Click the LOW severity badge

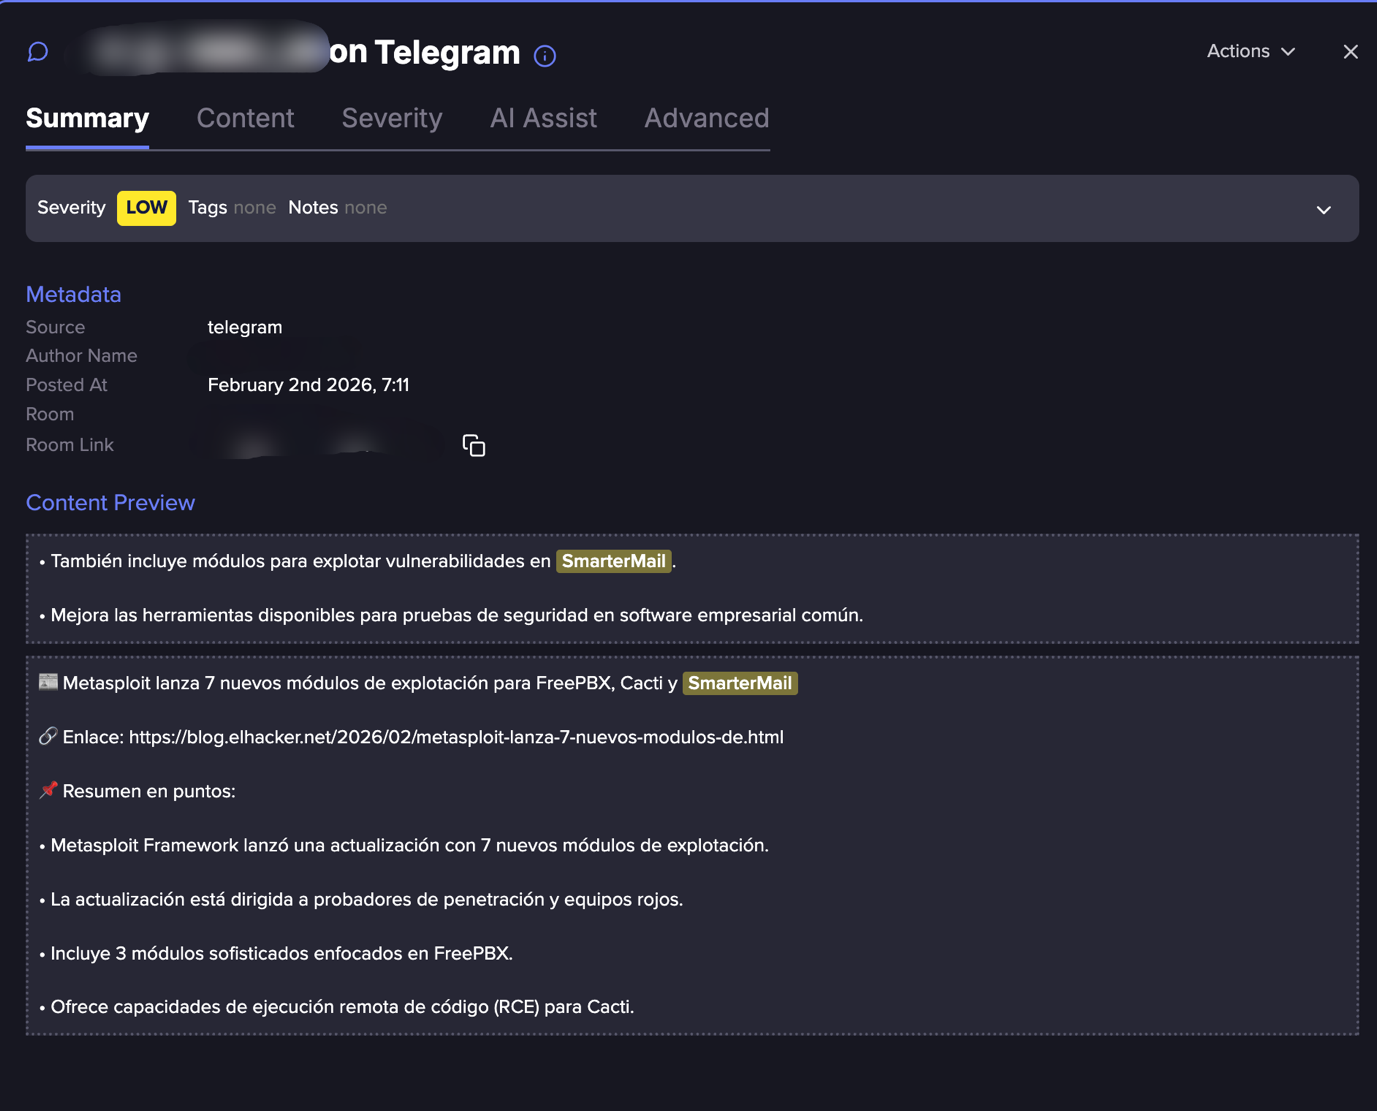[x=146, y=208]
